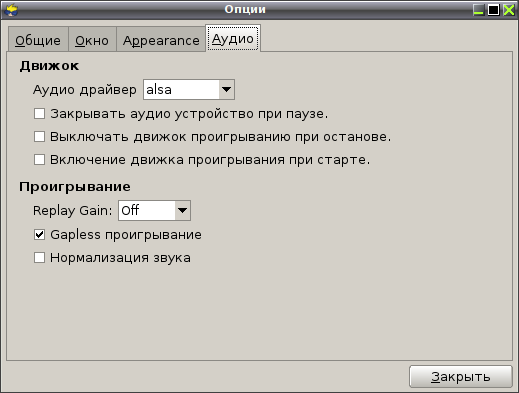The width and height of the screenshot is (519, 393).
Task: Toggle Включение движка проигрывания при старте
Action: [39, 159]
